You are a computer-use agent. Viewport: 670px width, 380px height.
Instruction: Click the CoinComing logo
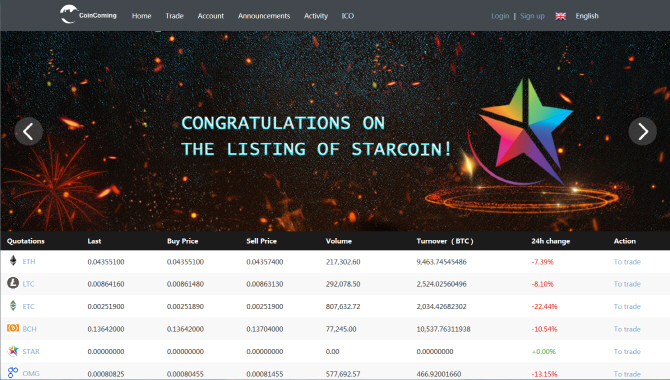pos(88,15)
